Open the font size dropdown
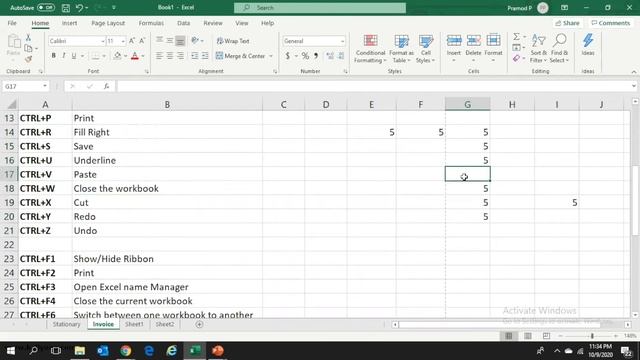 pos(123,41)
